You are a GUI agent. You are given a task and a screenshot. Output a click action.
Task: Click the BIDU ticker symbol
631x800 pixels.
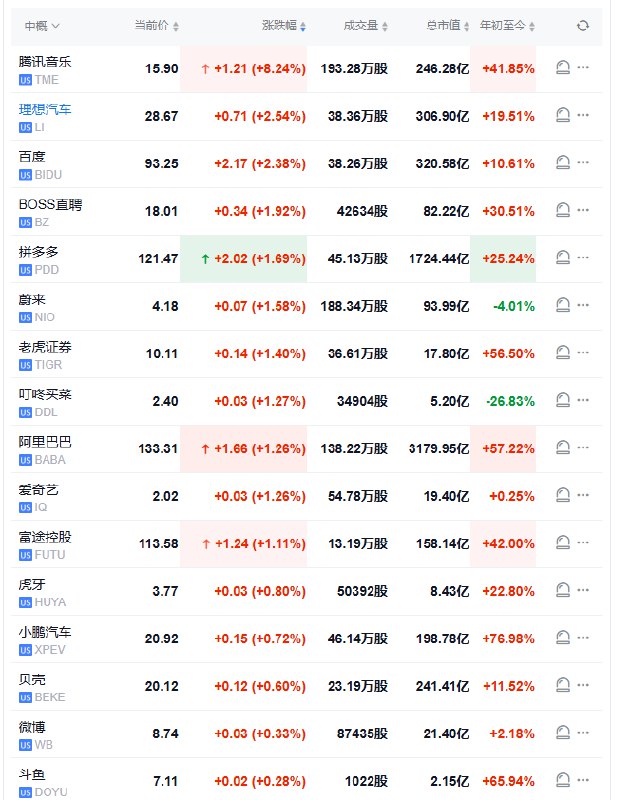48,175
